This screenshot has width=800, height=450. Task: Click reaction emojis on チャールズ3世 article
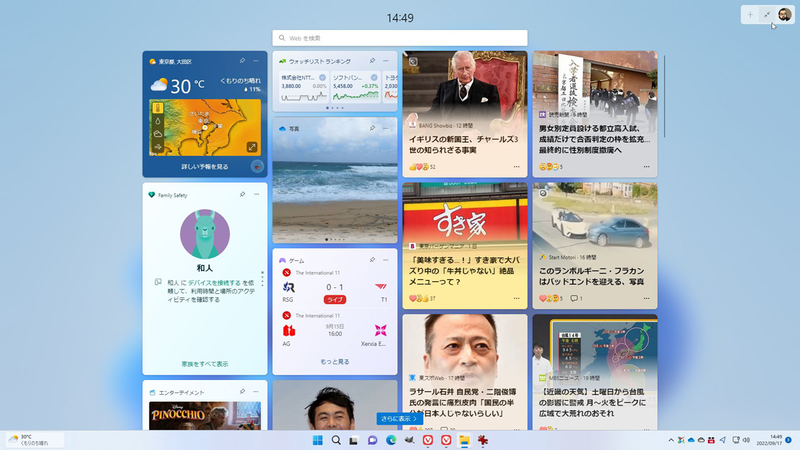[x=421, y=167]
